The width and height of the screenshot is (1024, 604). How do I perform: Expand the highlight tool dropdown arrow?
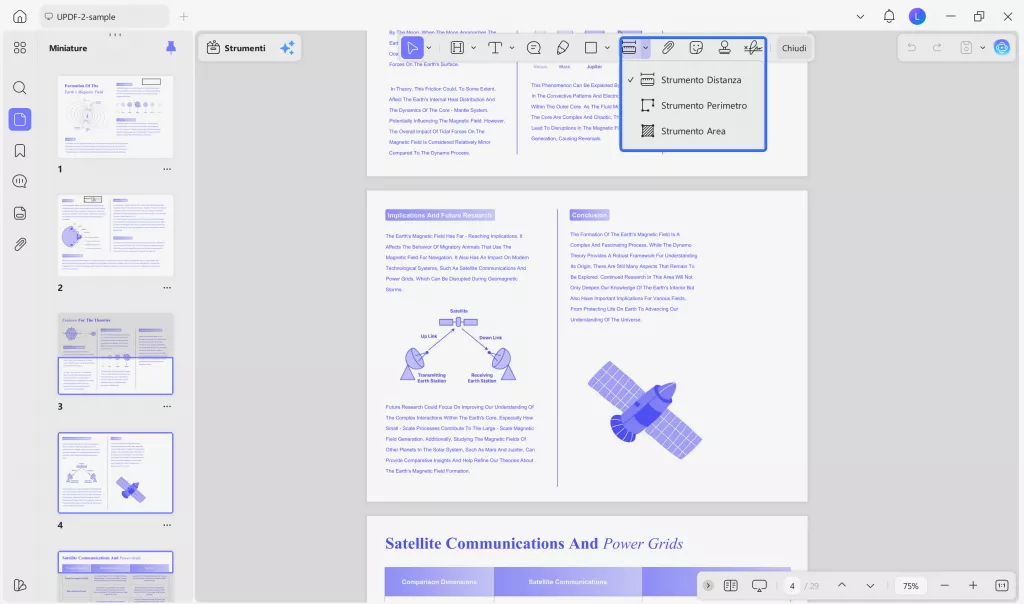pyautogui.click(x=473, y=48)
